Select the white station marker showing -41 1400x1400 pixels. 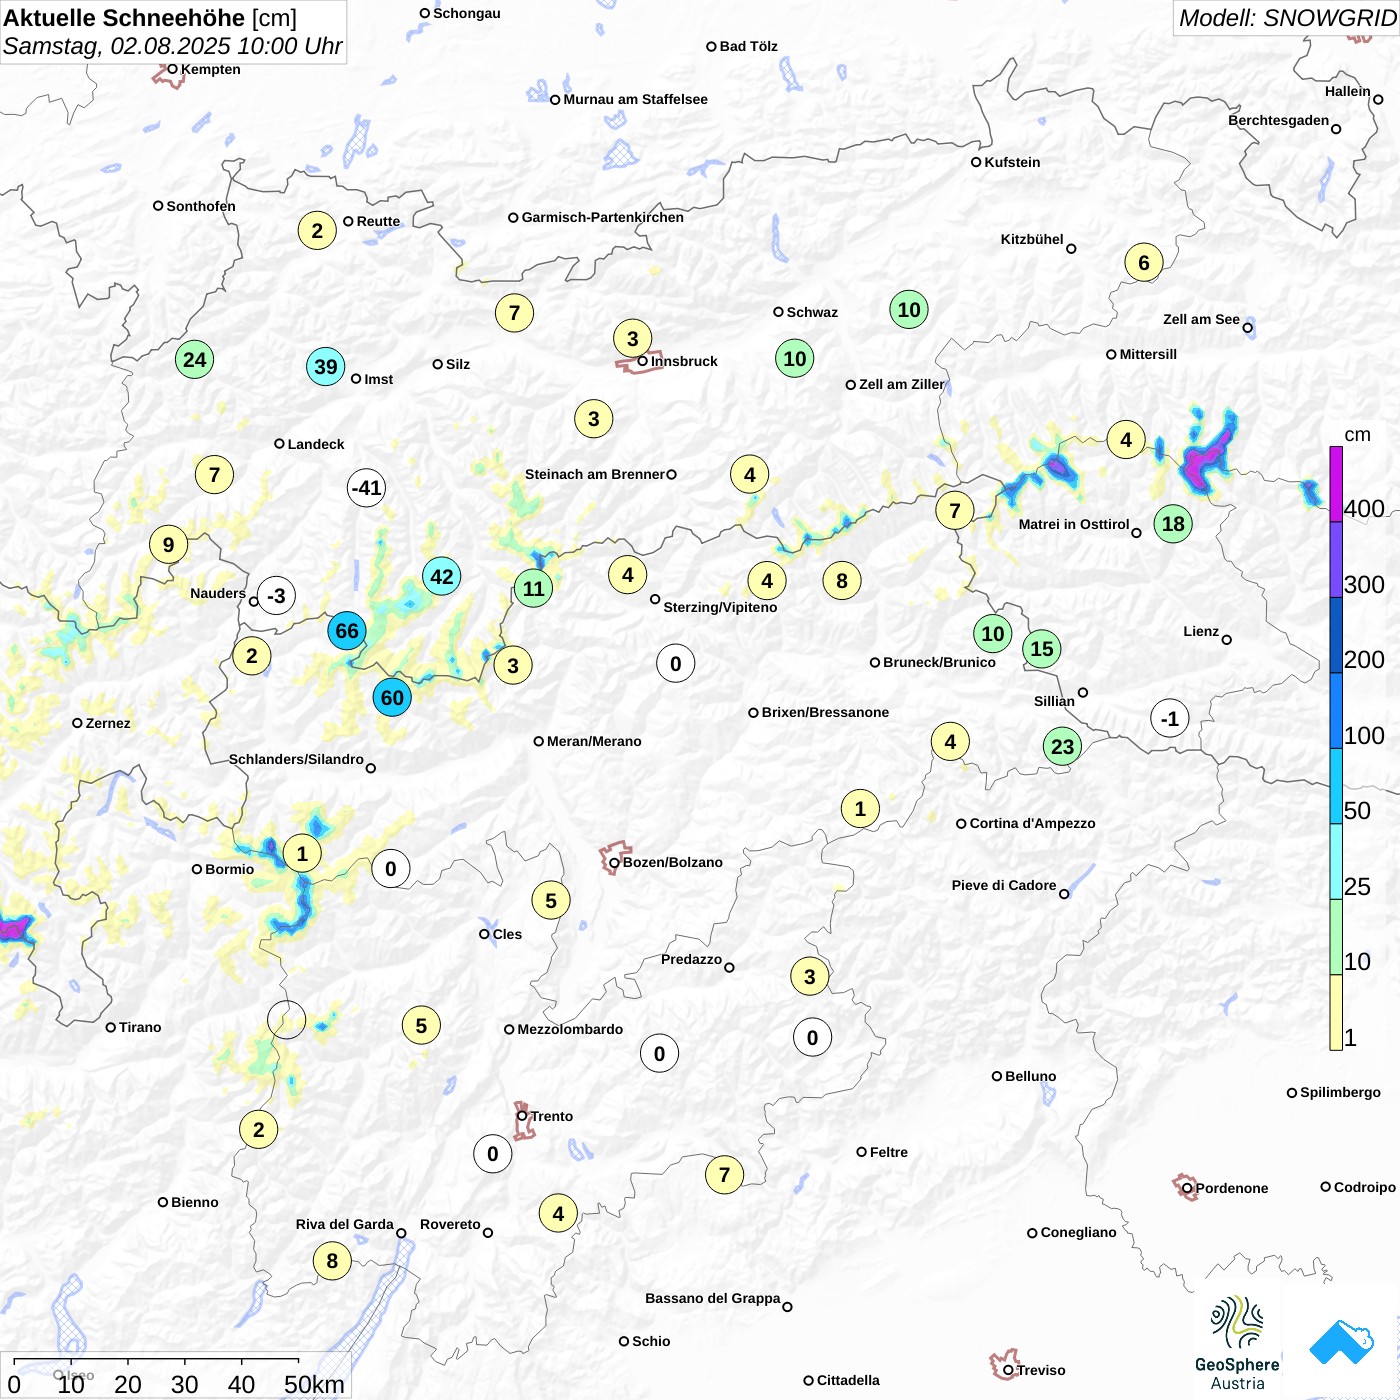(x=367, y=488)
